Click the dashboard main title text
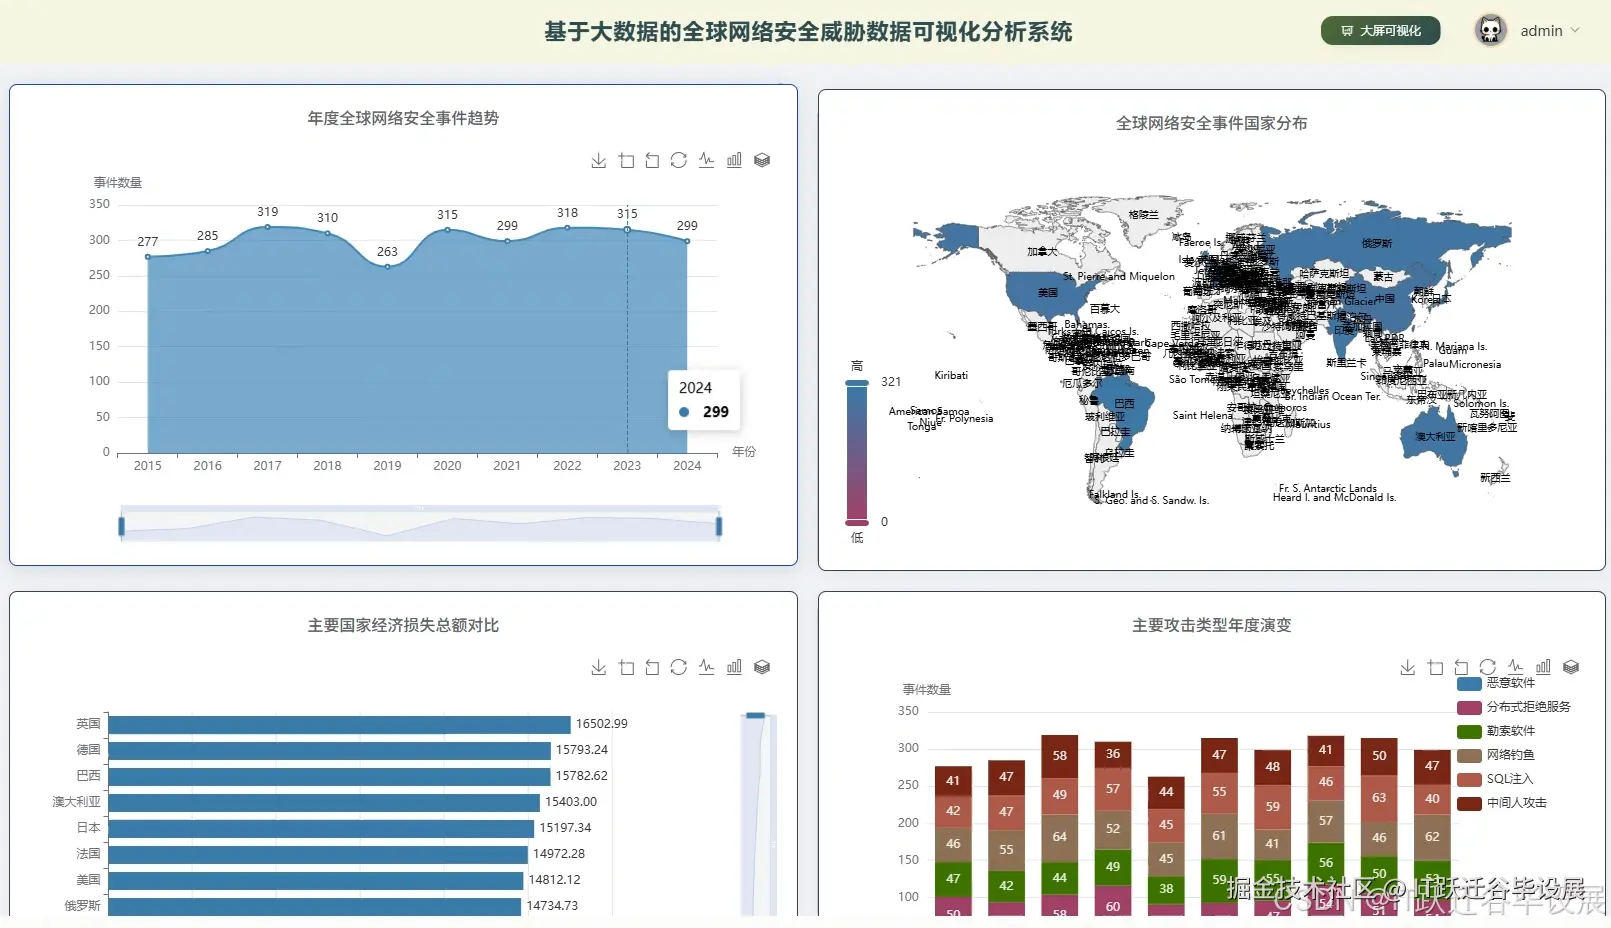 (808, 32)
